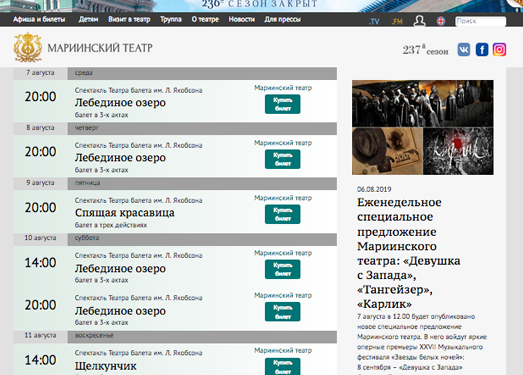Select the 9 августа date header
The image size is (523, 375).
tap(40, 183)
